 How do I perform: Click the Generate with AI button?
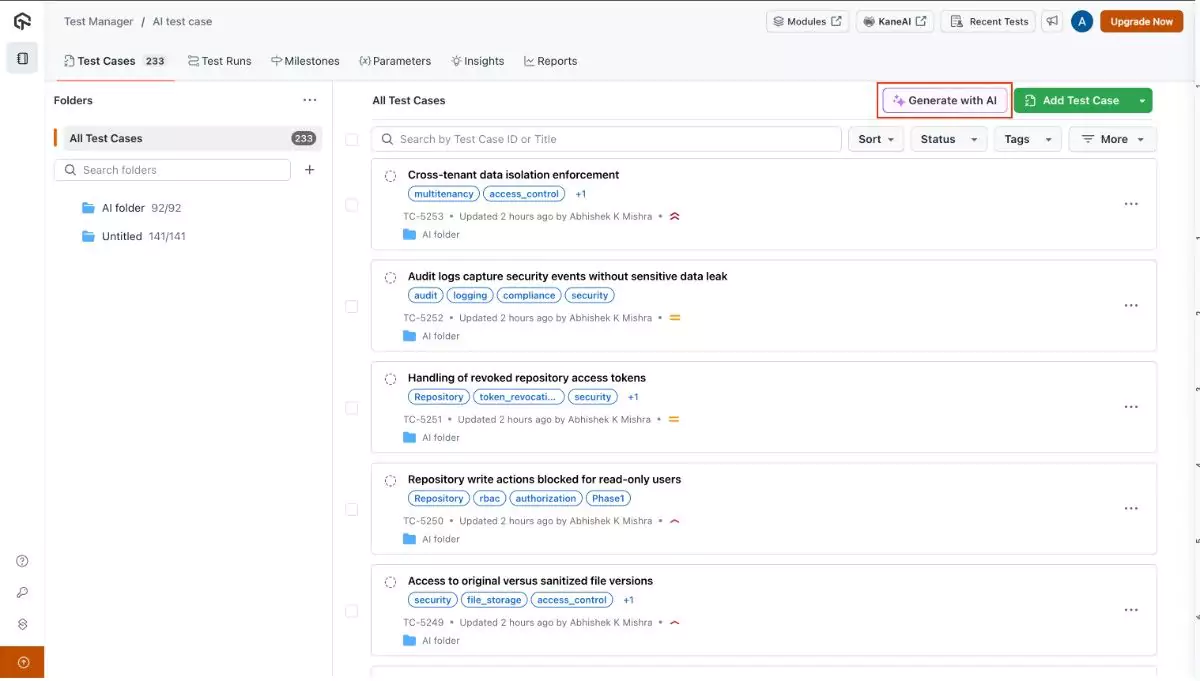[x=943, y=100]
